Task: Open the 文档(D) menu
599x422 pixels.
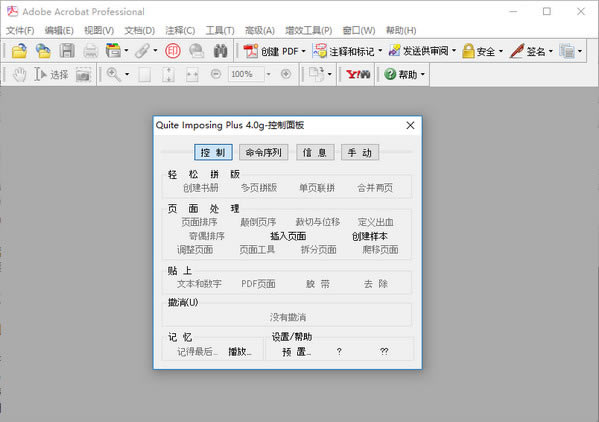Action: (x=139, y=30)
